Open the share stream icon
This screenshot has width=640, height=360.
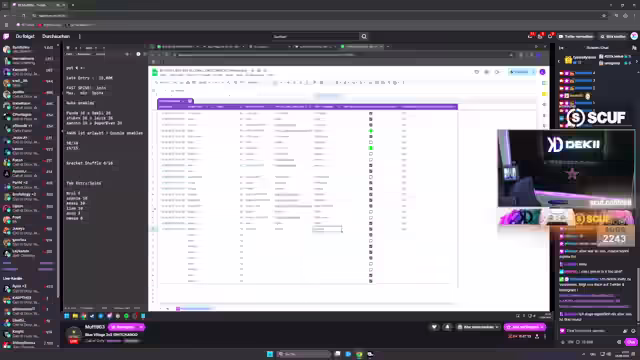tap(537, 336)
